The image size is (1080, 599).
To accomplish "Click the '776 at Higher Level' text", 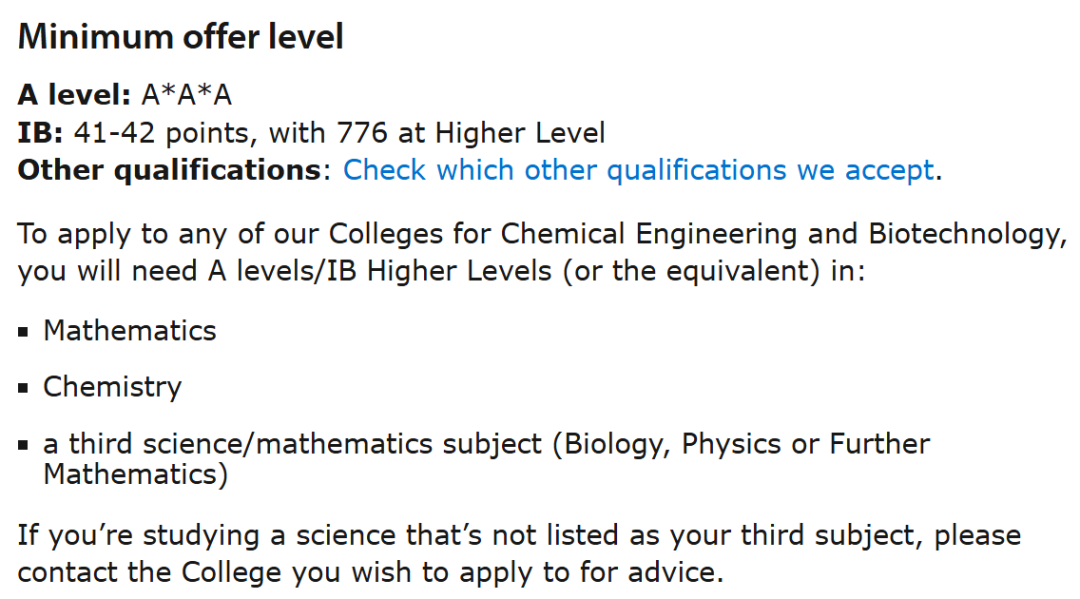I will click(470, 132).
